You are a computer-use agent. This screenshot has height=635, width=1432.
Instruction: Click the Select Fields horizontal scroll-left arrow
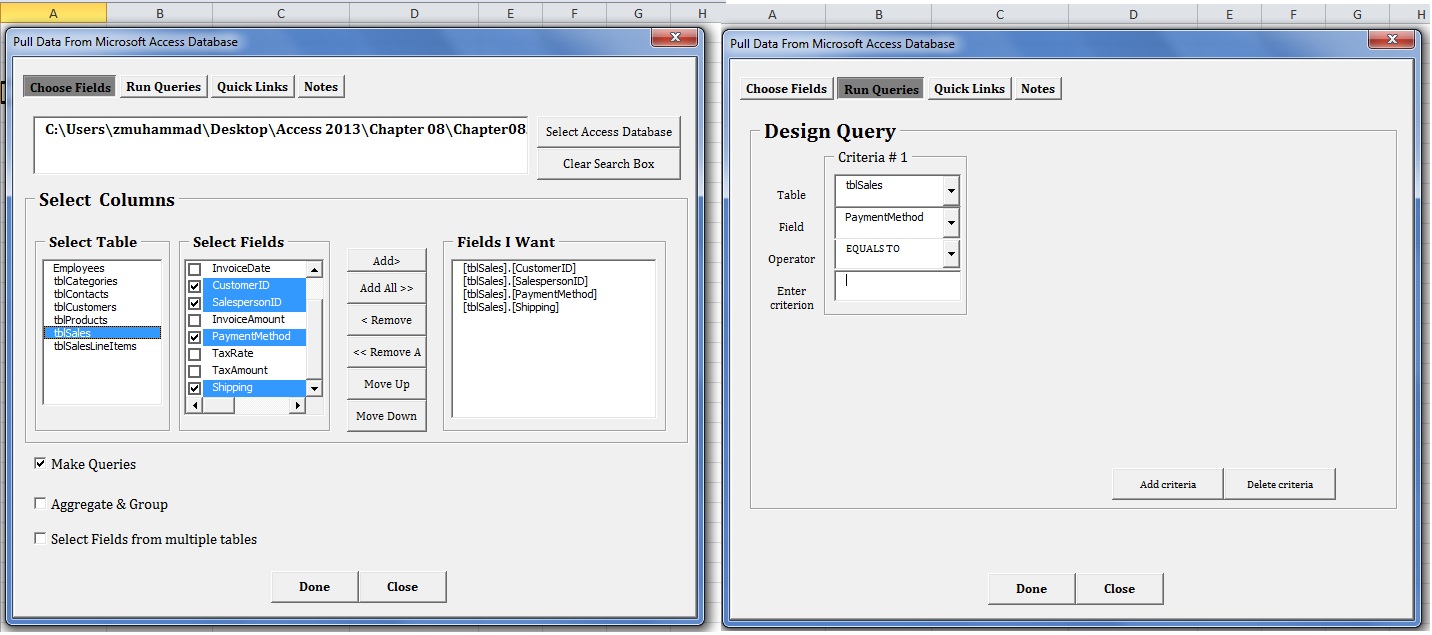(195, 405)
